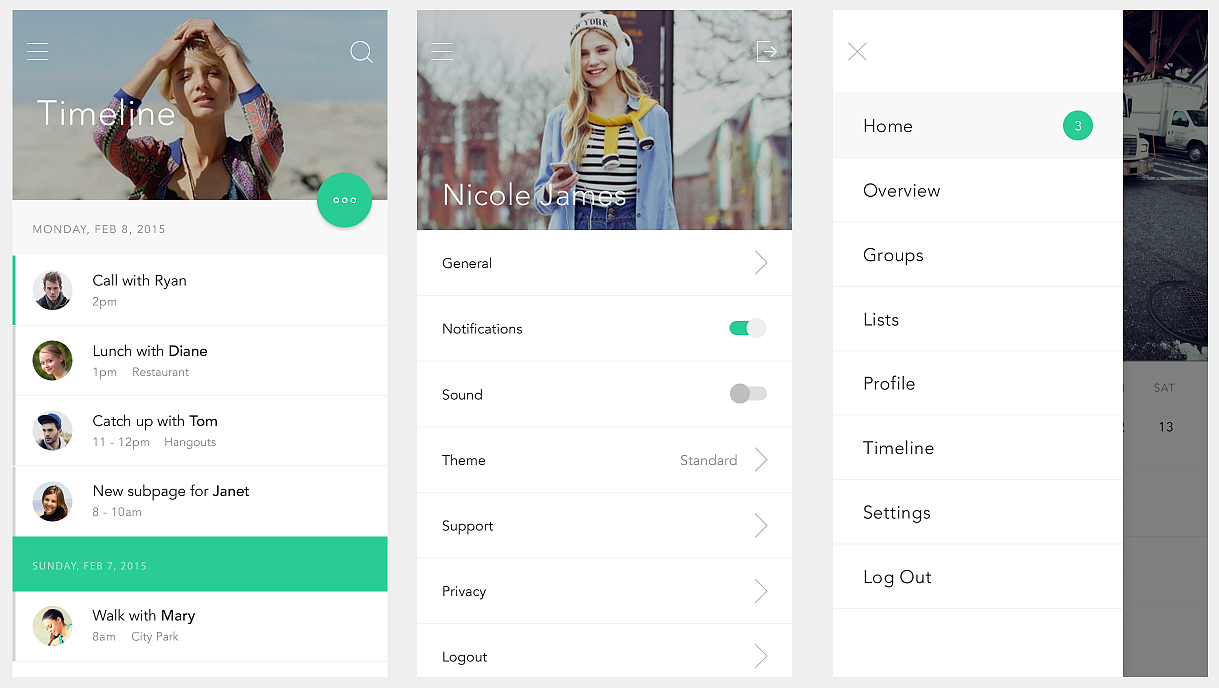Screen dimensions: 1219x688
Task: Tap the Logout label in settings list
Action: [465, 657]
